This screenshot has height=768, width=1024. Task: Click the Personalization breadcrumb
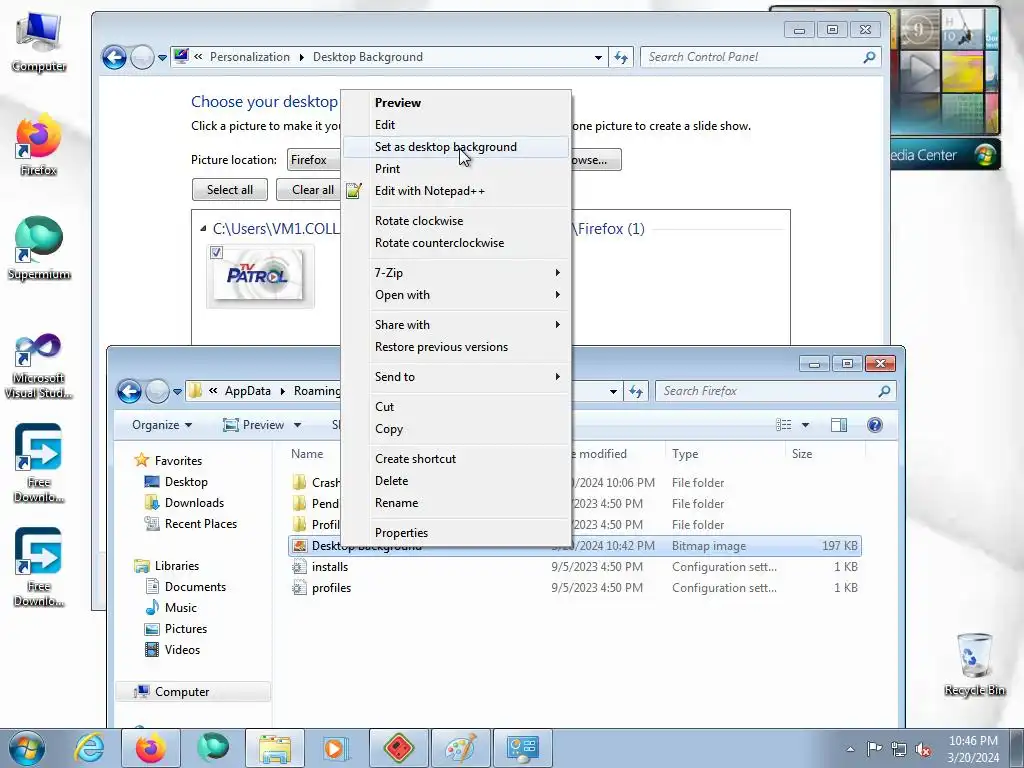[x=249, y=57]
